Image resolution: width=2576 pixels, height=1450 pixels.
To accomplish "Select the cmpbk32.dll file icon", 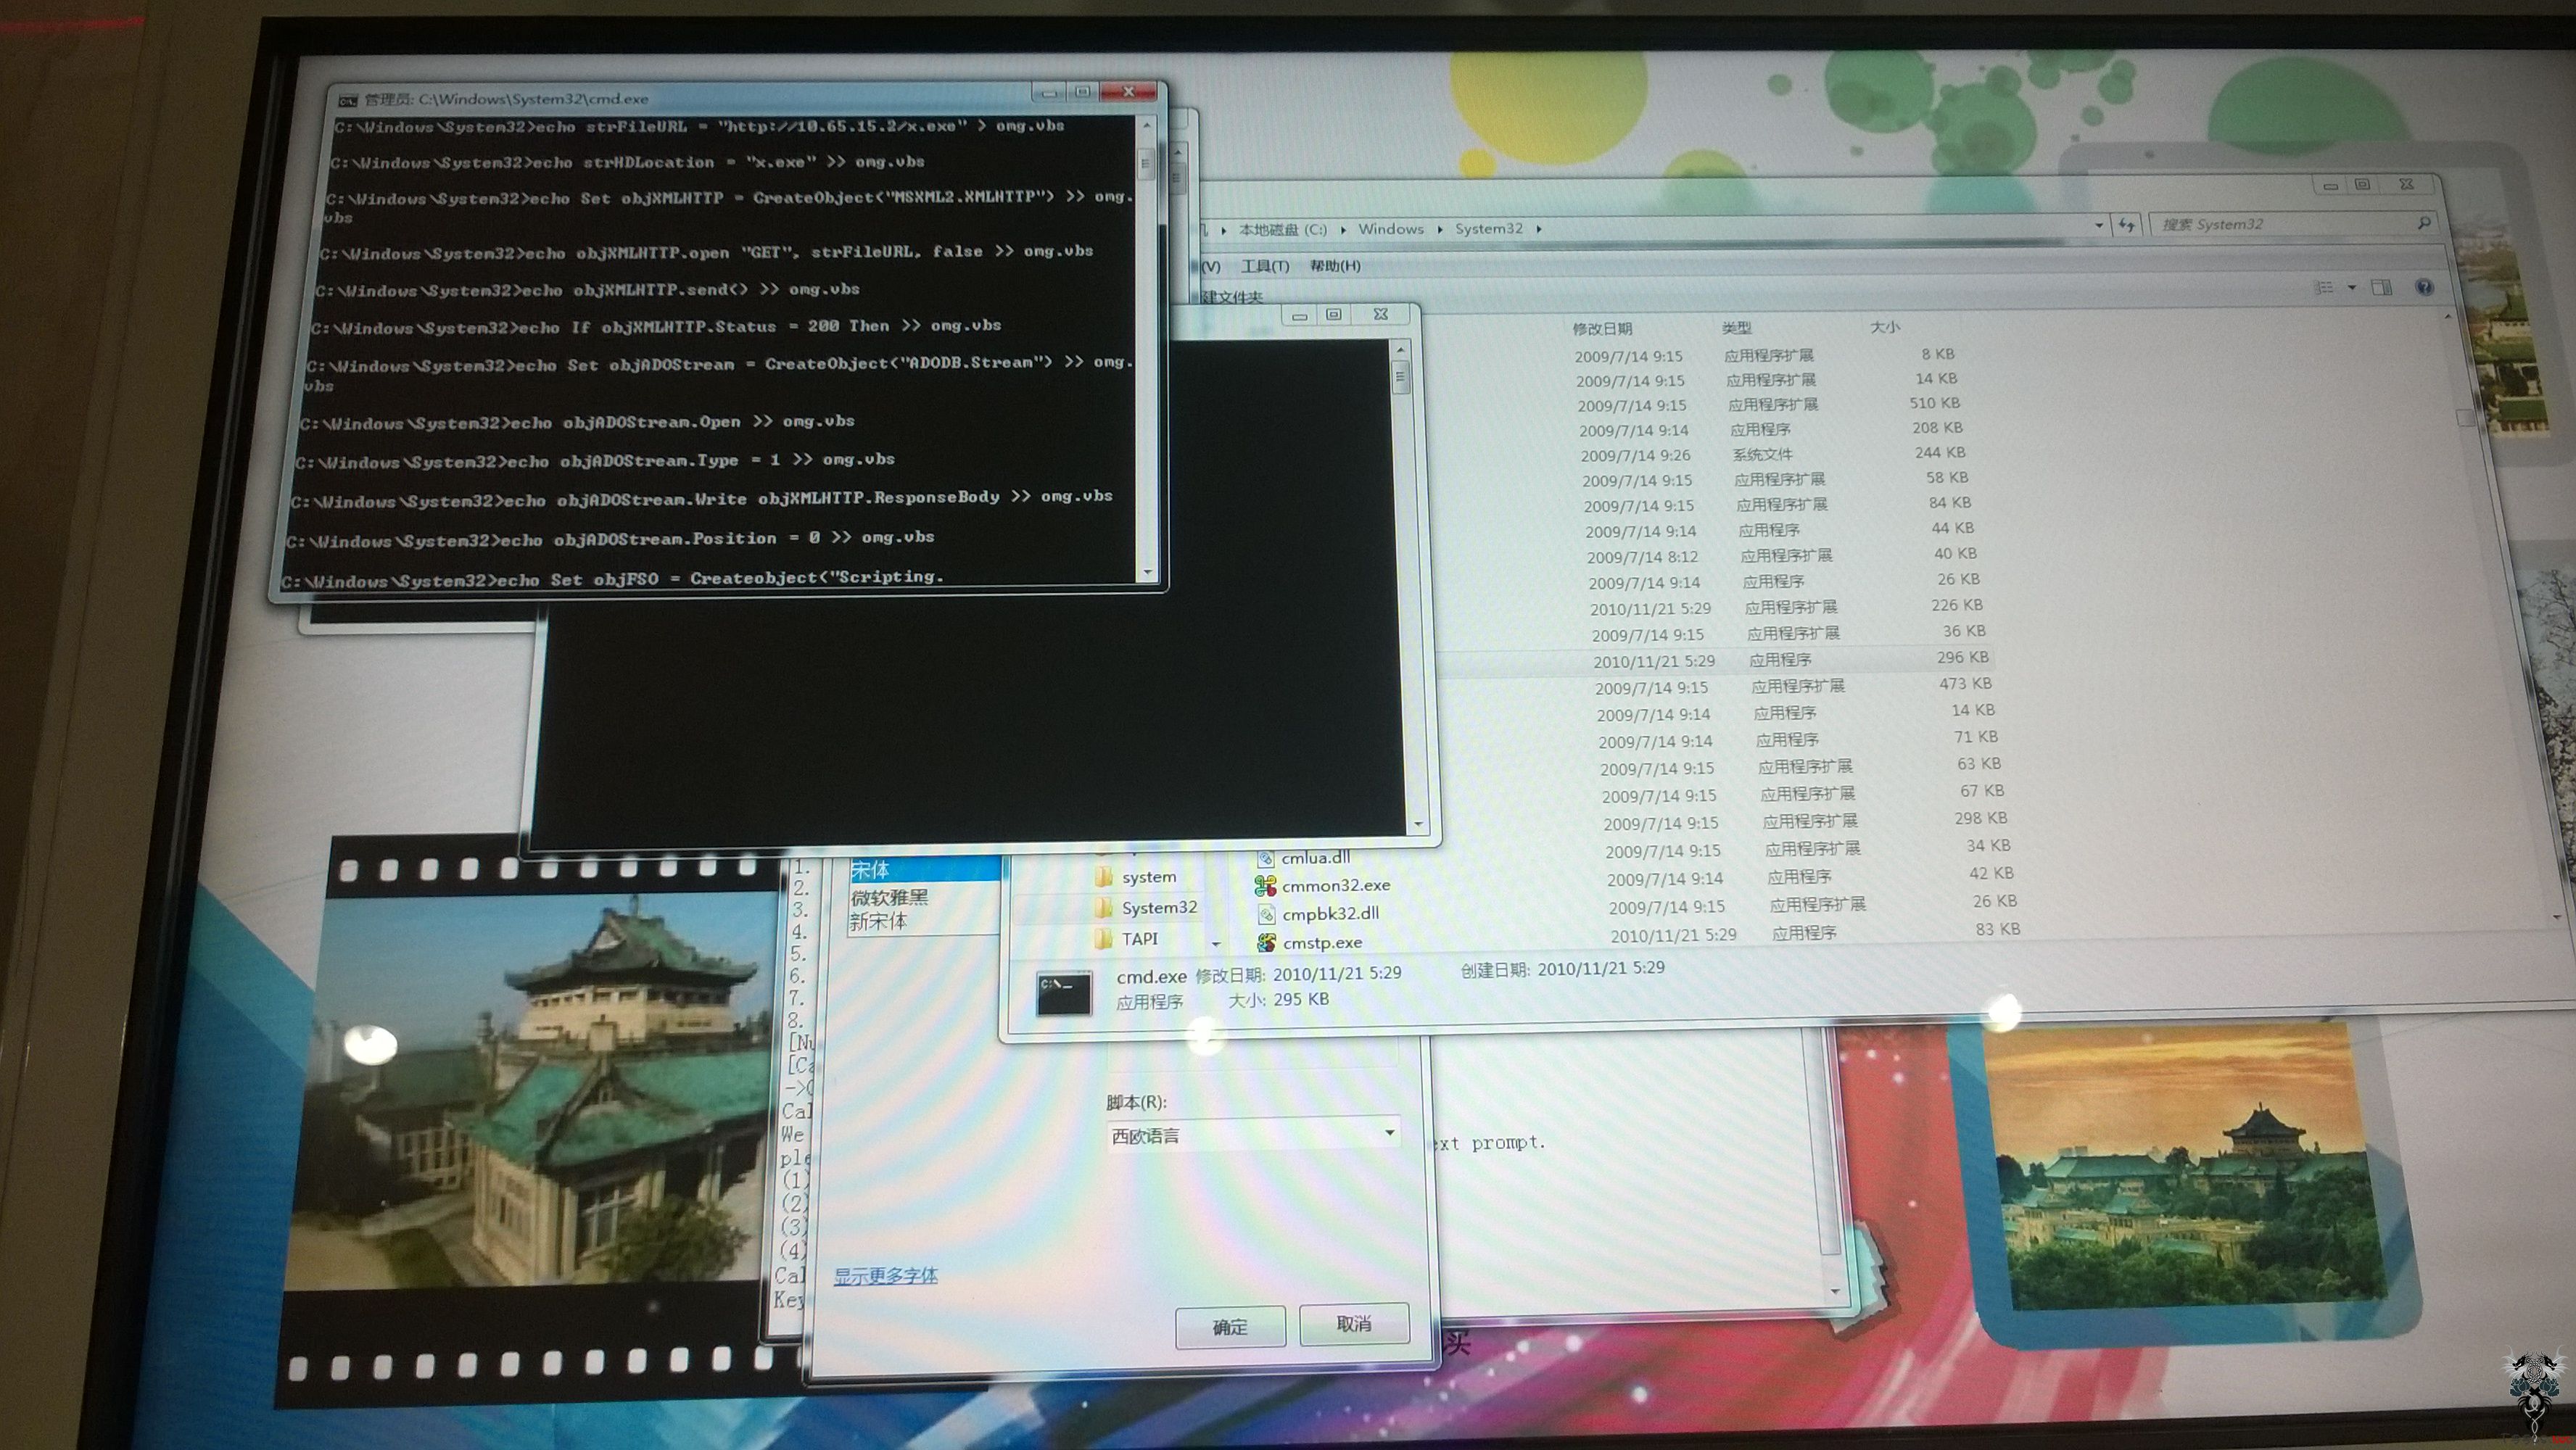I will 1266,914.
